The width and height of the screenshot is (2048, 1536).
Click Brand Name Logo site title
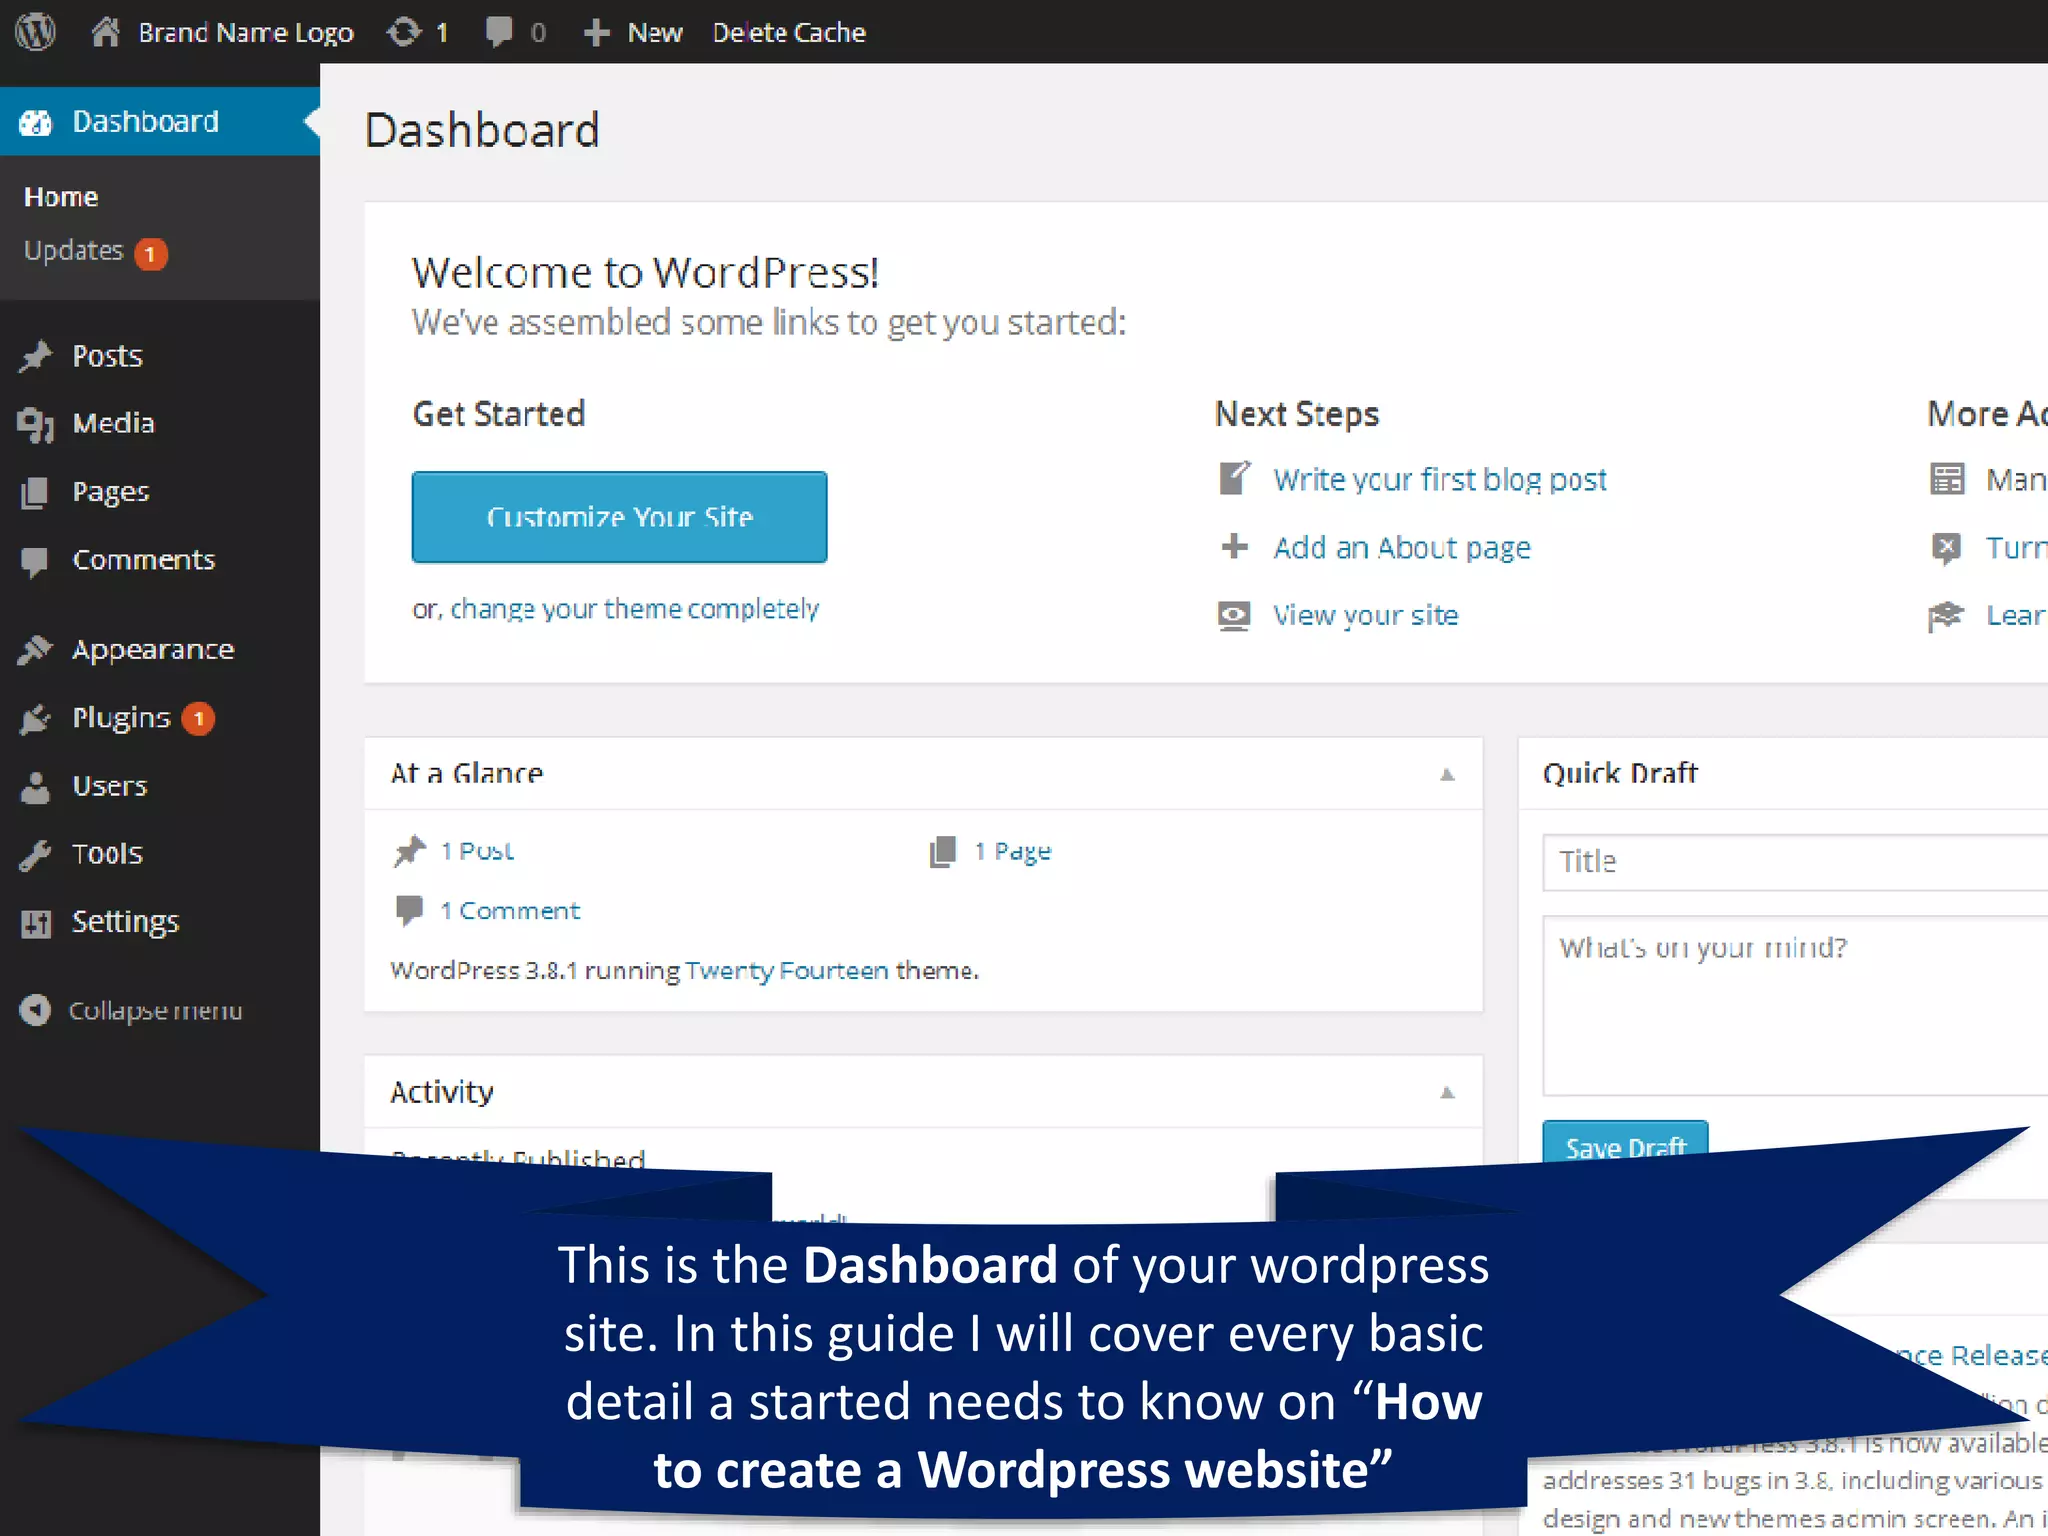pyautogui.click(x=246, y=33)
